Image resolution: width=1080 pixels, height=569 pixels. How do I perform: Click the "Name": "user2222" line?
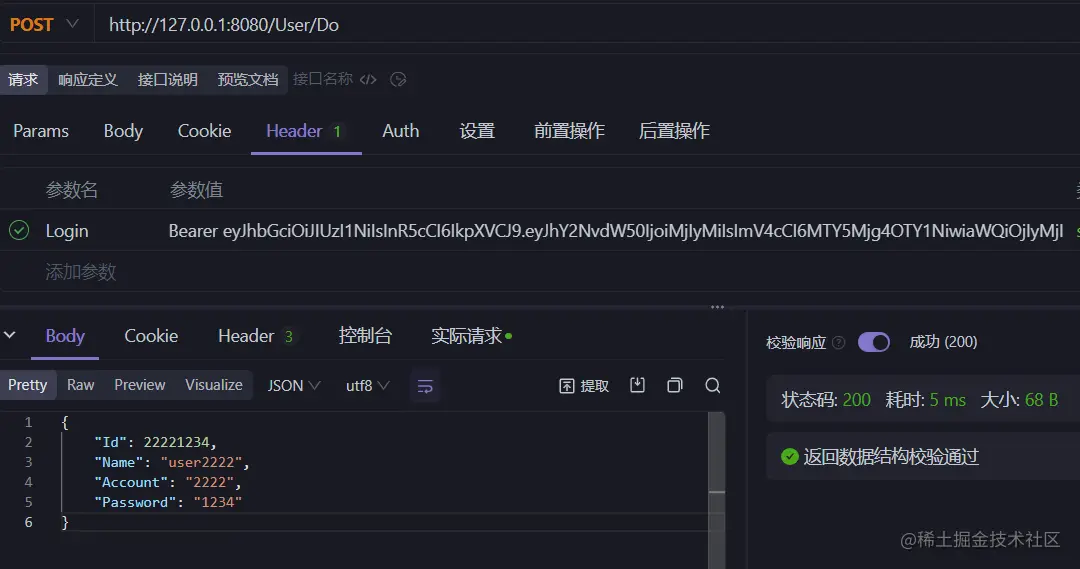click(x=172, y=462)
